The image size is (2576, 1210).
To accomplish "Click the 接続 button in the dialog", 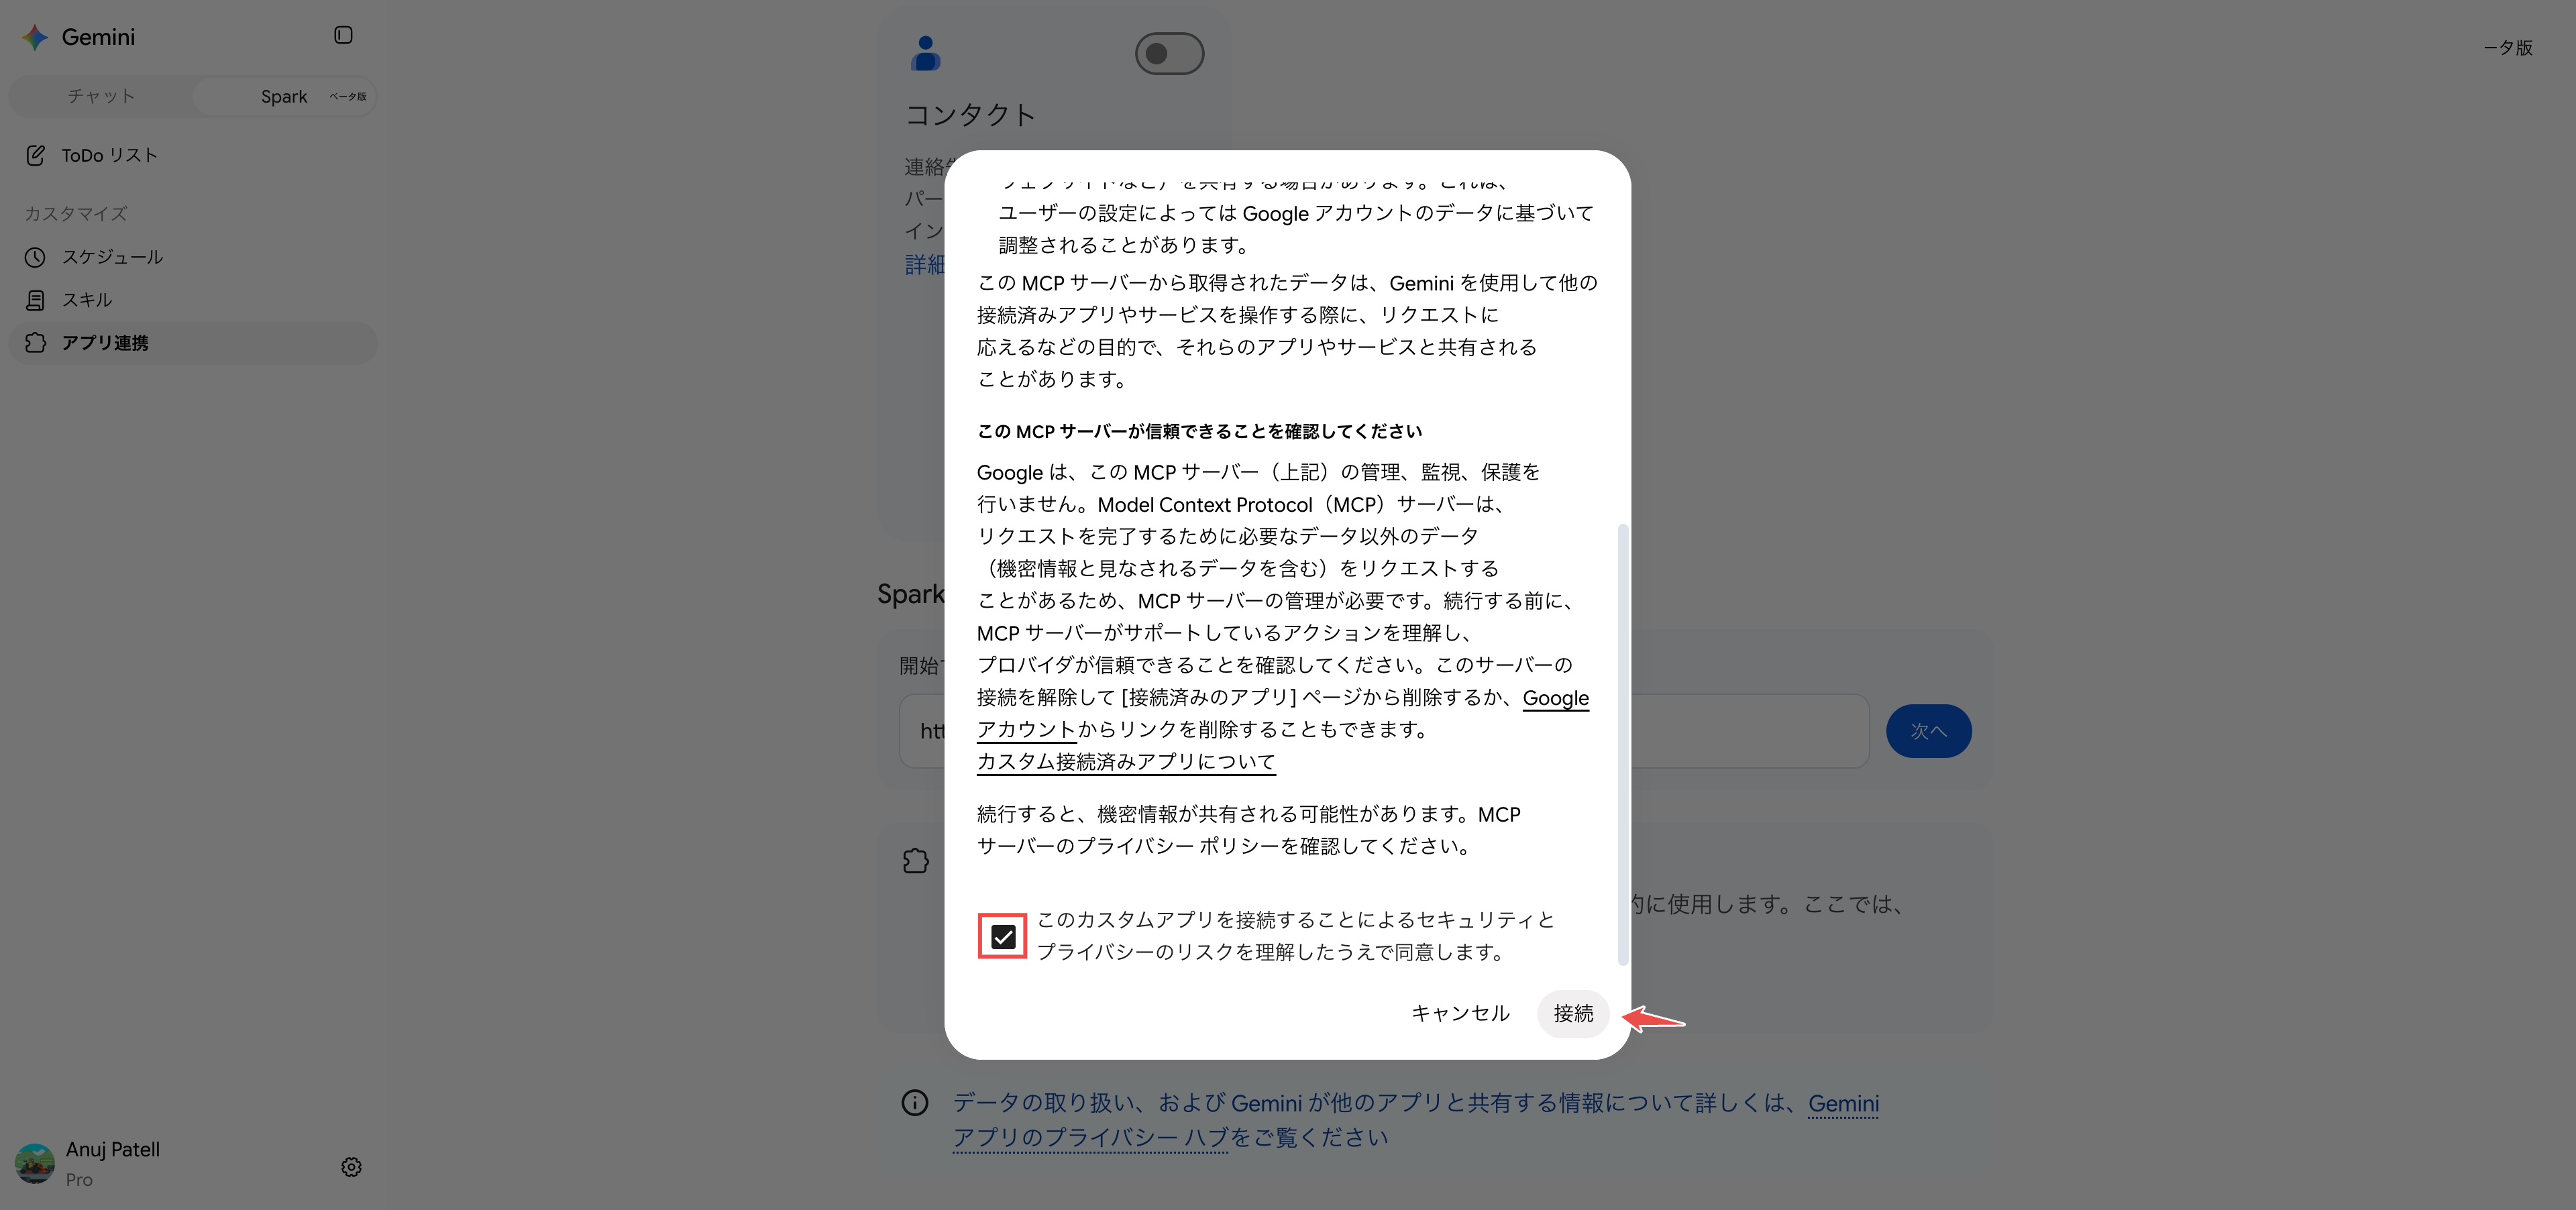I will point(1573,1013).
